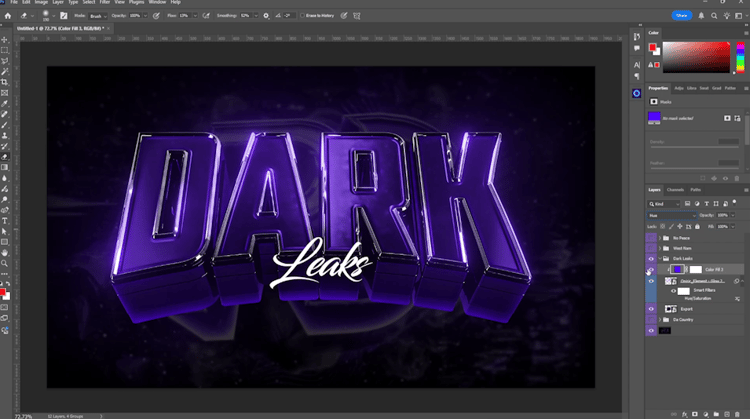
Task: Click the Color Fill 3 mask thumbnail
Action: pyautogui.click(x=696, y=270)
